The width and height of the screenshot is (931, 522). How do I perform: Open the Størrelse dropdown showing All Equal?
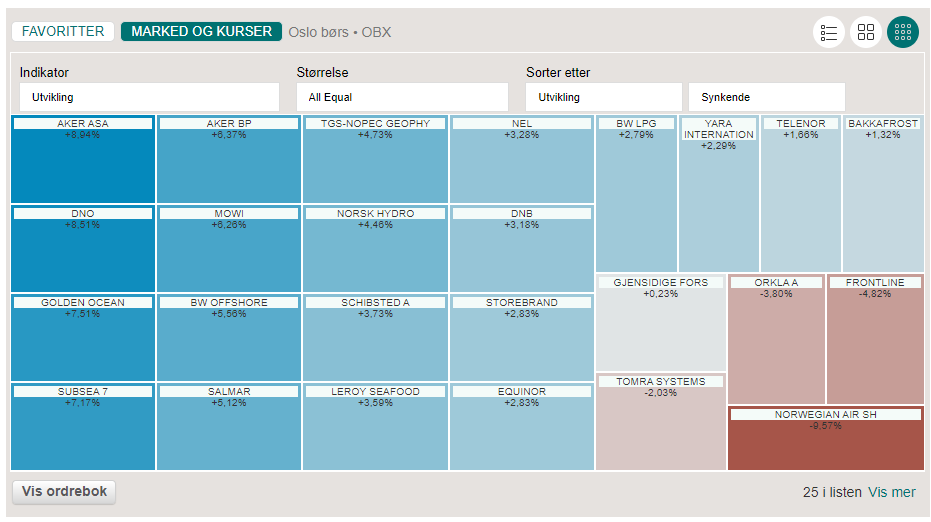point(402,97)
